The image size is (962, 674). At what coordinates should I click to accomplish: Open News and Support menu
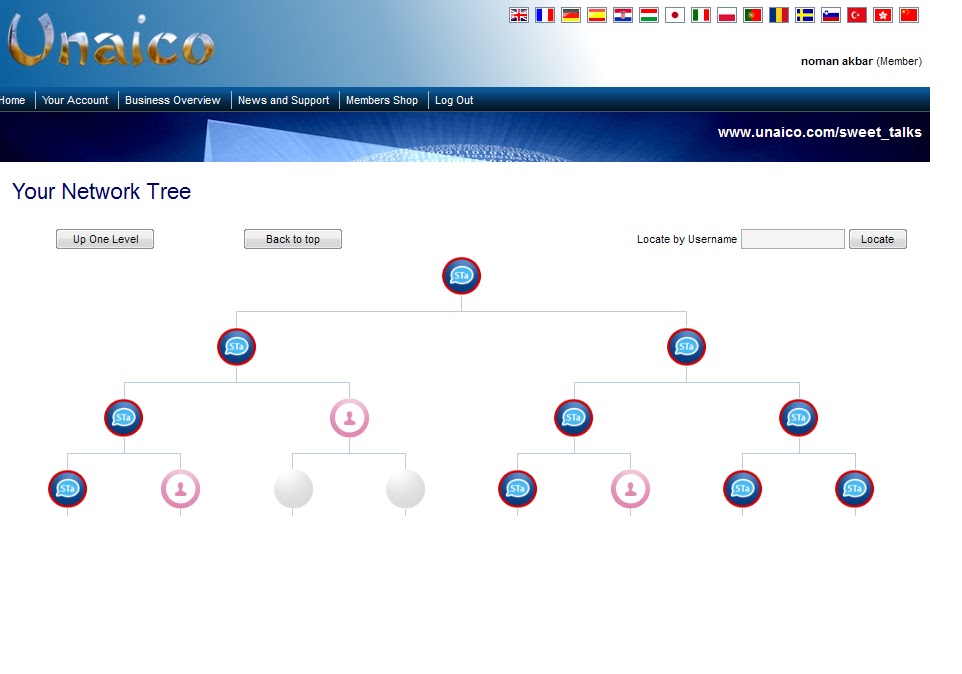283,100
